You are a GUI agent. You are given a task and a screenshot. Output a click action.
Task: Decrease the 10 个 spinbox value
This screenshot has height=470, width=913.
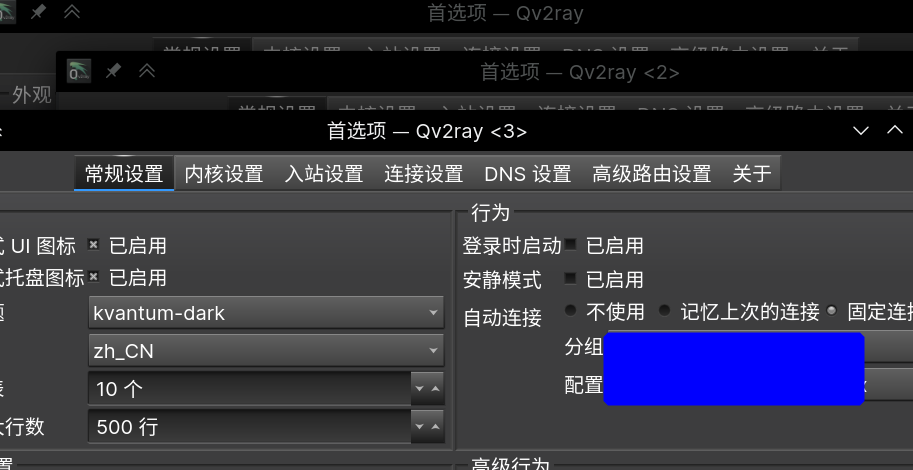(419, 388)
